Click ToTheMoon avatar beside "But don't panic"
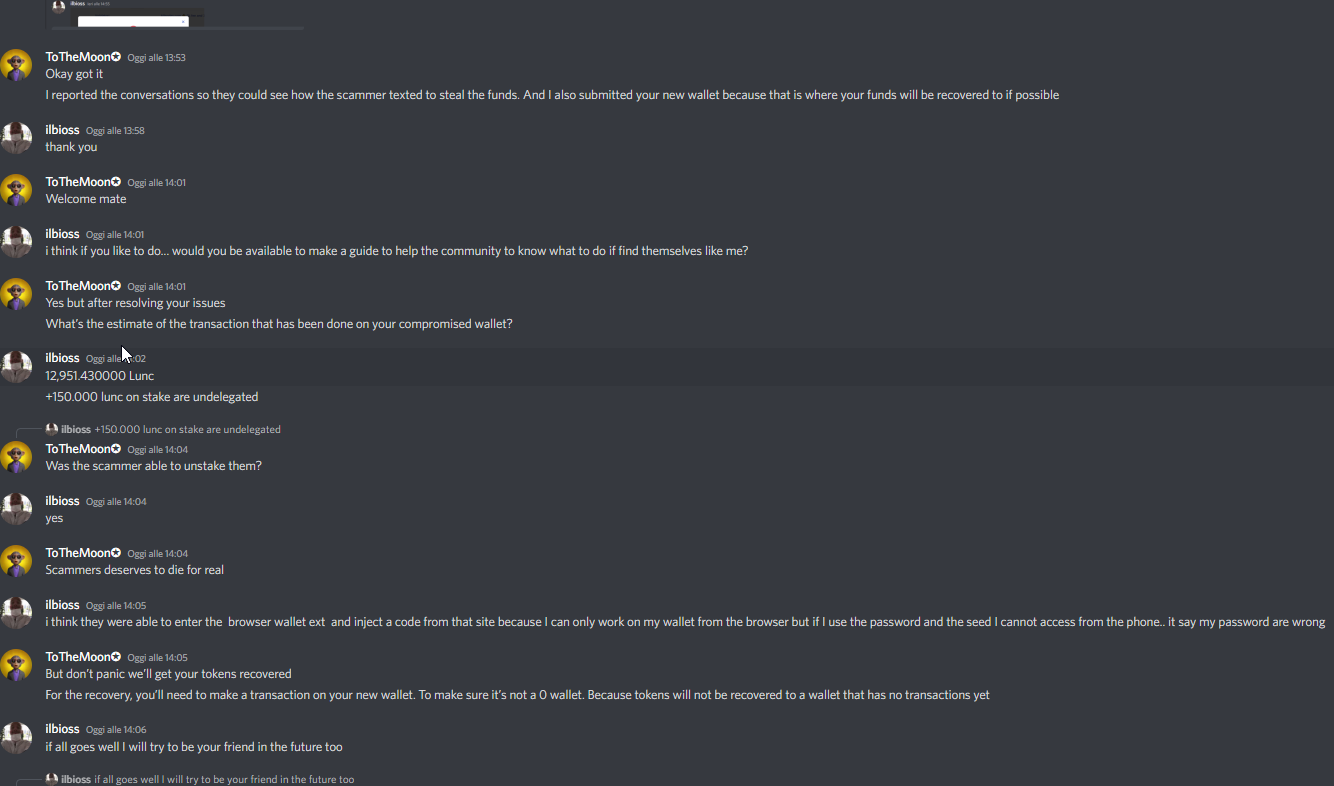1334x786 pixels. coord(16,665)
